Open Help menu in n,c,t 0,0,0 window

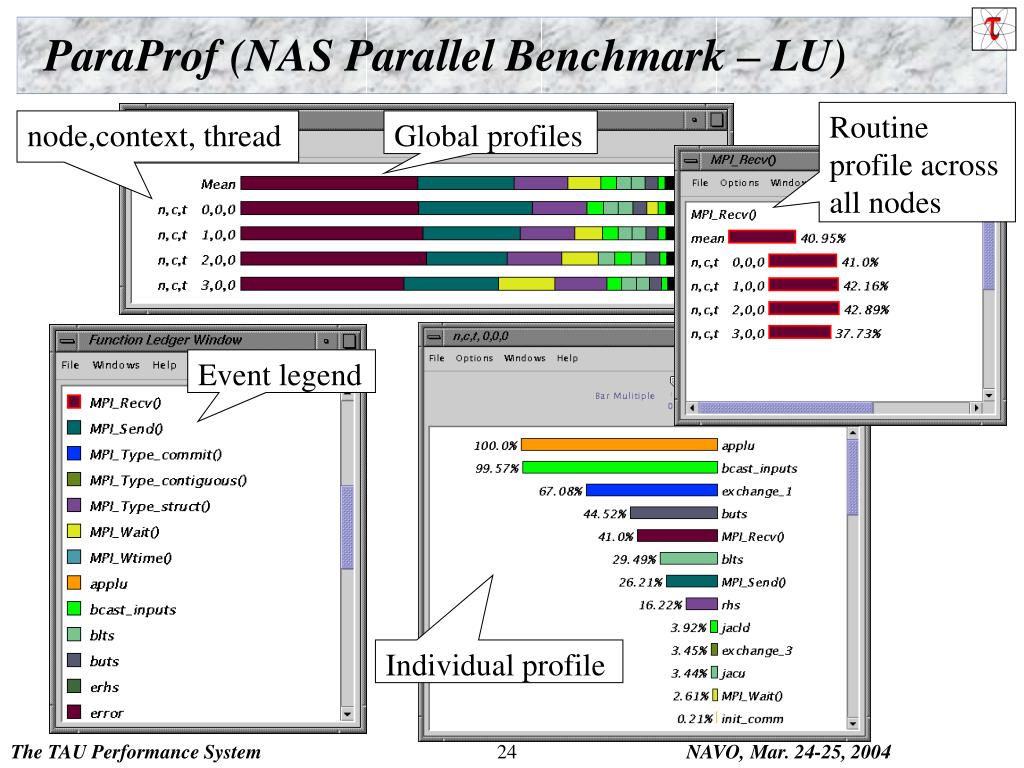click(x=568, y=358)
